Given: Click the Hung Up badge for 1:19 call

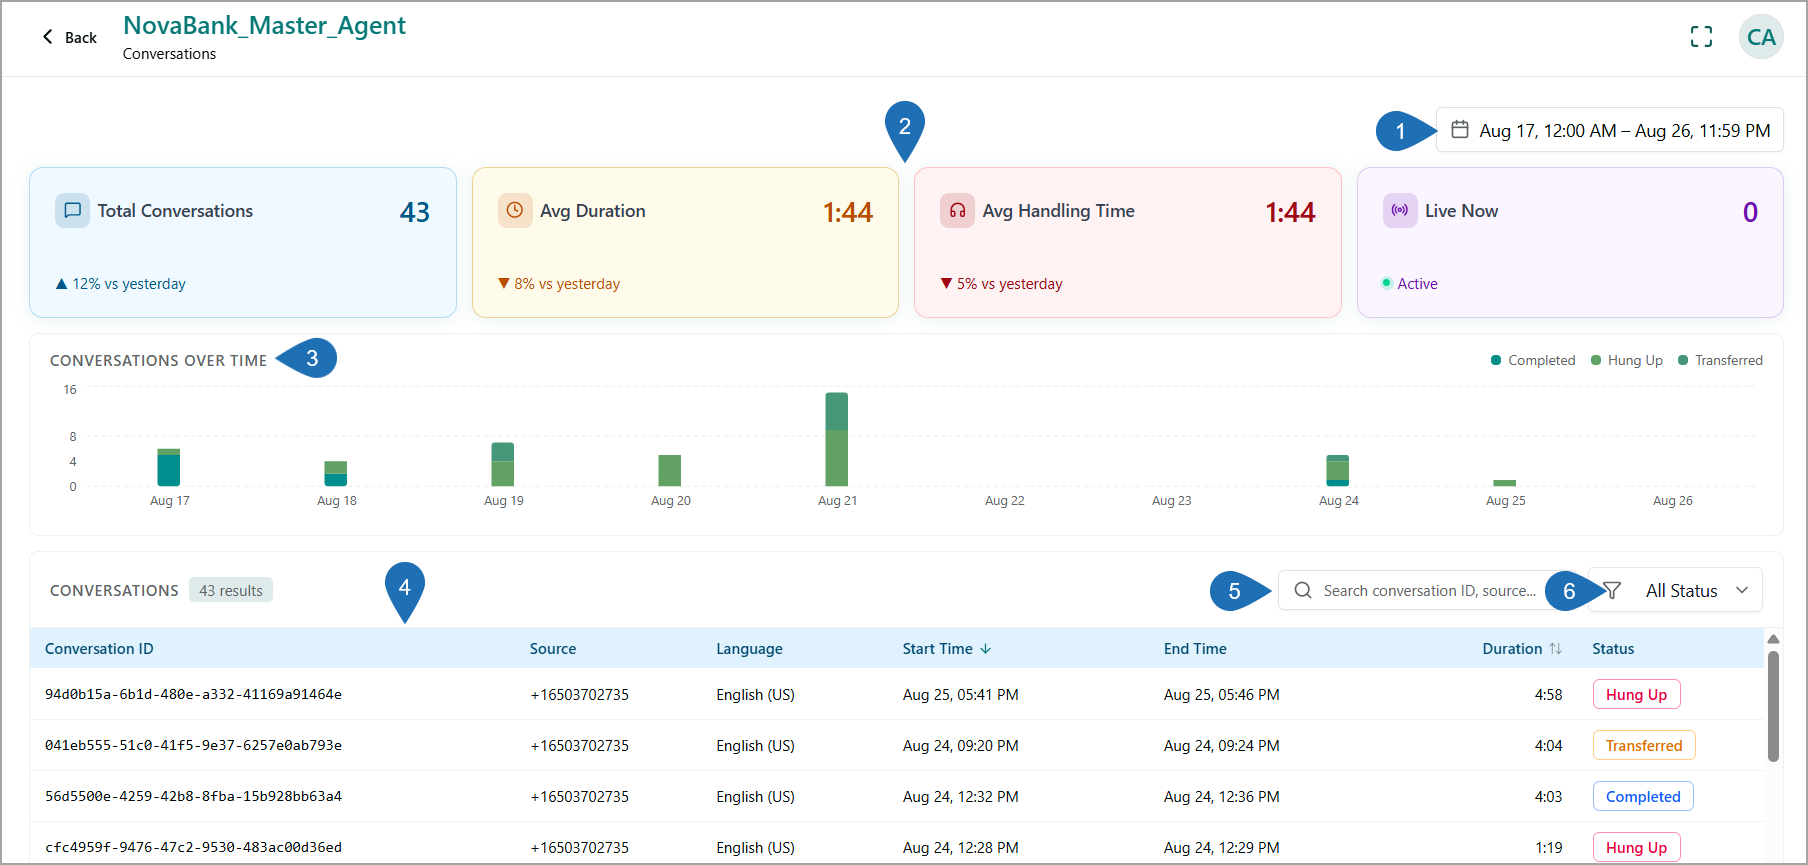Looking at the screenshot, I should click(1636, 847).
